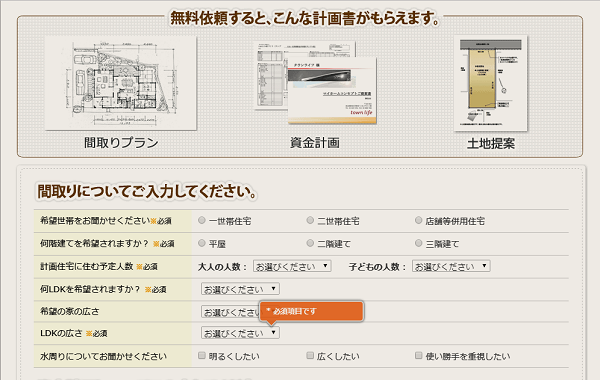Screen dimensions: 600x380
Task: Click the 資金計画 caption text
Action: 315,143
